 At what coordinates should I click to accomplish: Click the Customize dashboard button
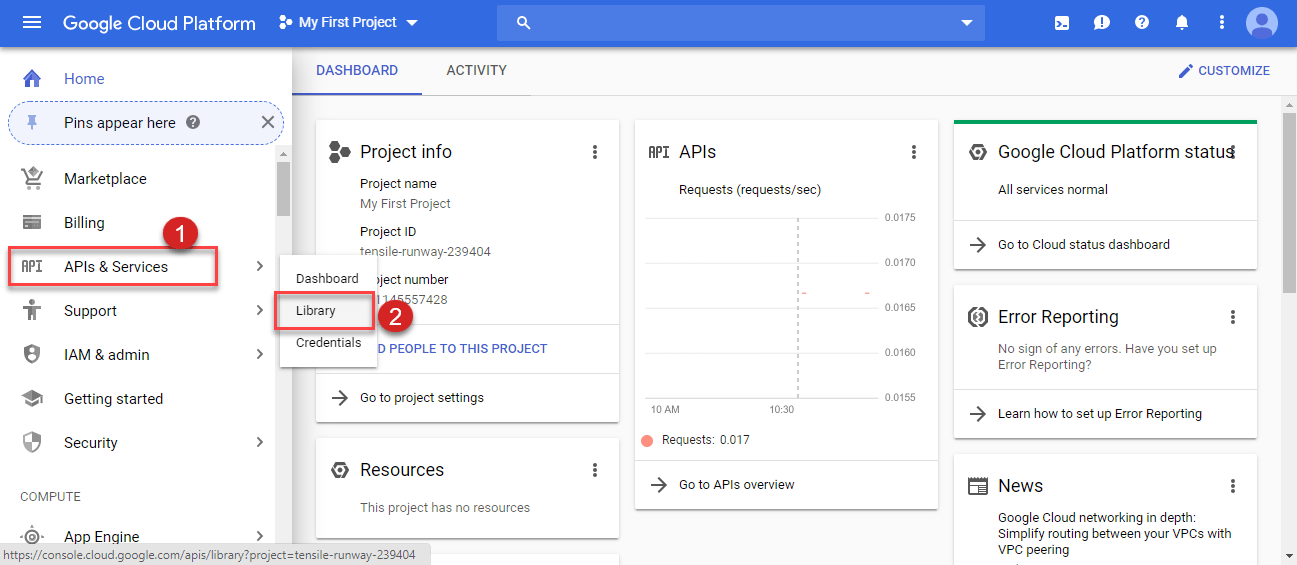coord(1224,71)
